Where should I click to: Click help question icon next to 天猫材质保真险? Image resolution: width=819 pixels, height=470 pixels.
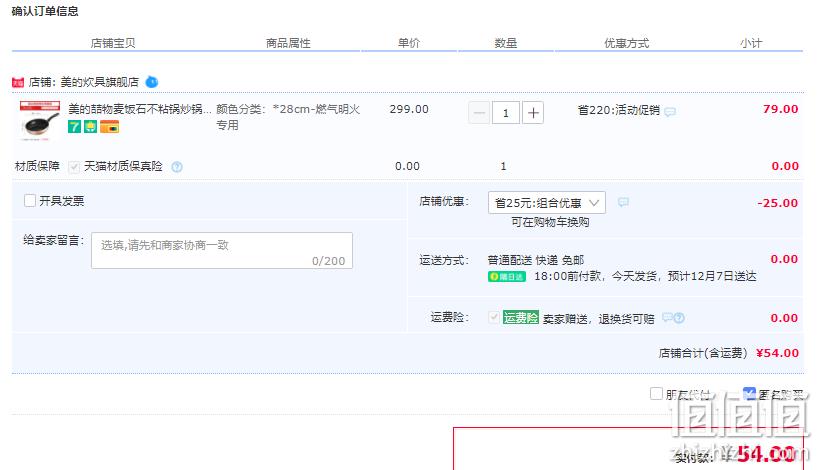coord(177,167)
